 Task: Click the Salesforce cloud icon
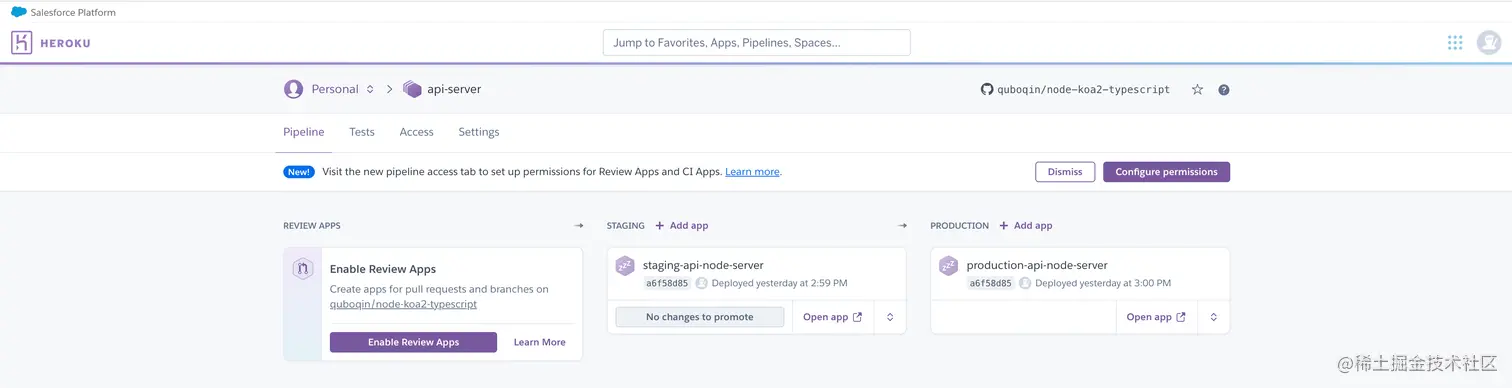pyautogui.click(x=19, y=13)
